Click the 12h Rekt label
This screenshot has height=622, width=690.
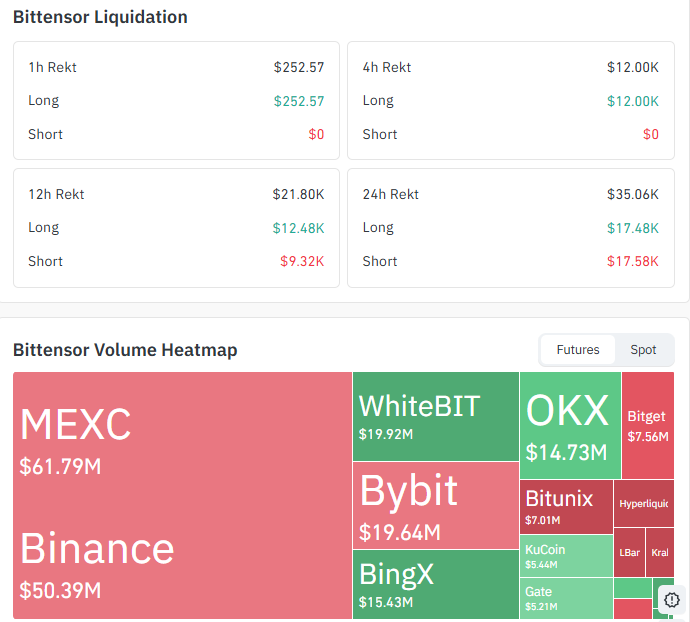56,194
